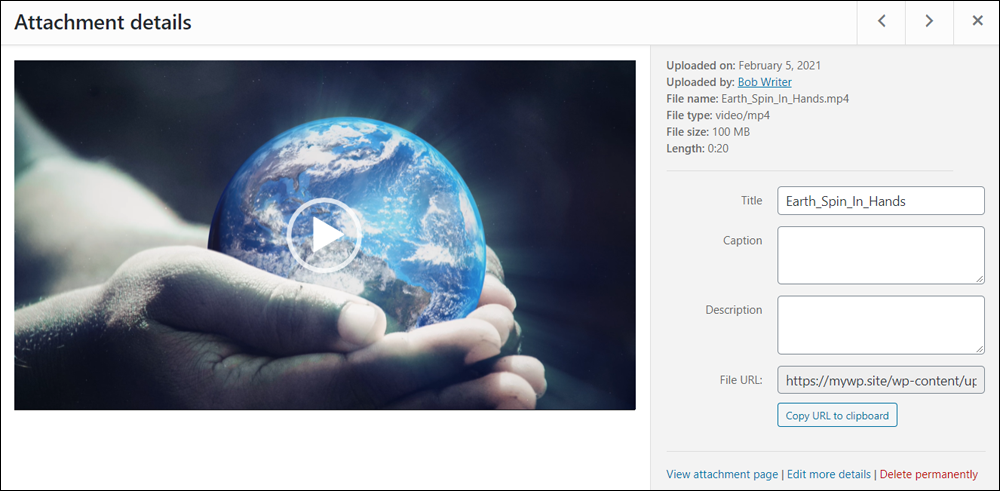Image resolution: width=1000 pixels, height=491 pixels.
Task: Focus the Description text area
Action: 881,325
